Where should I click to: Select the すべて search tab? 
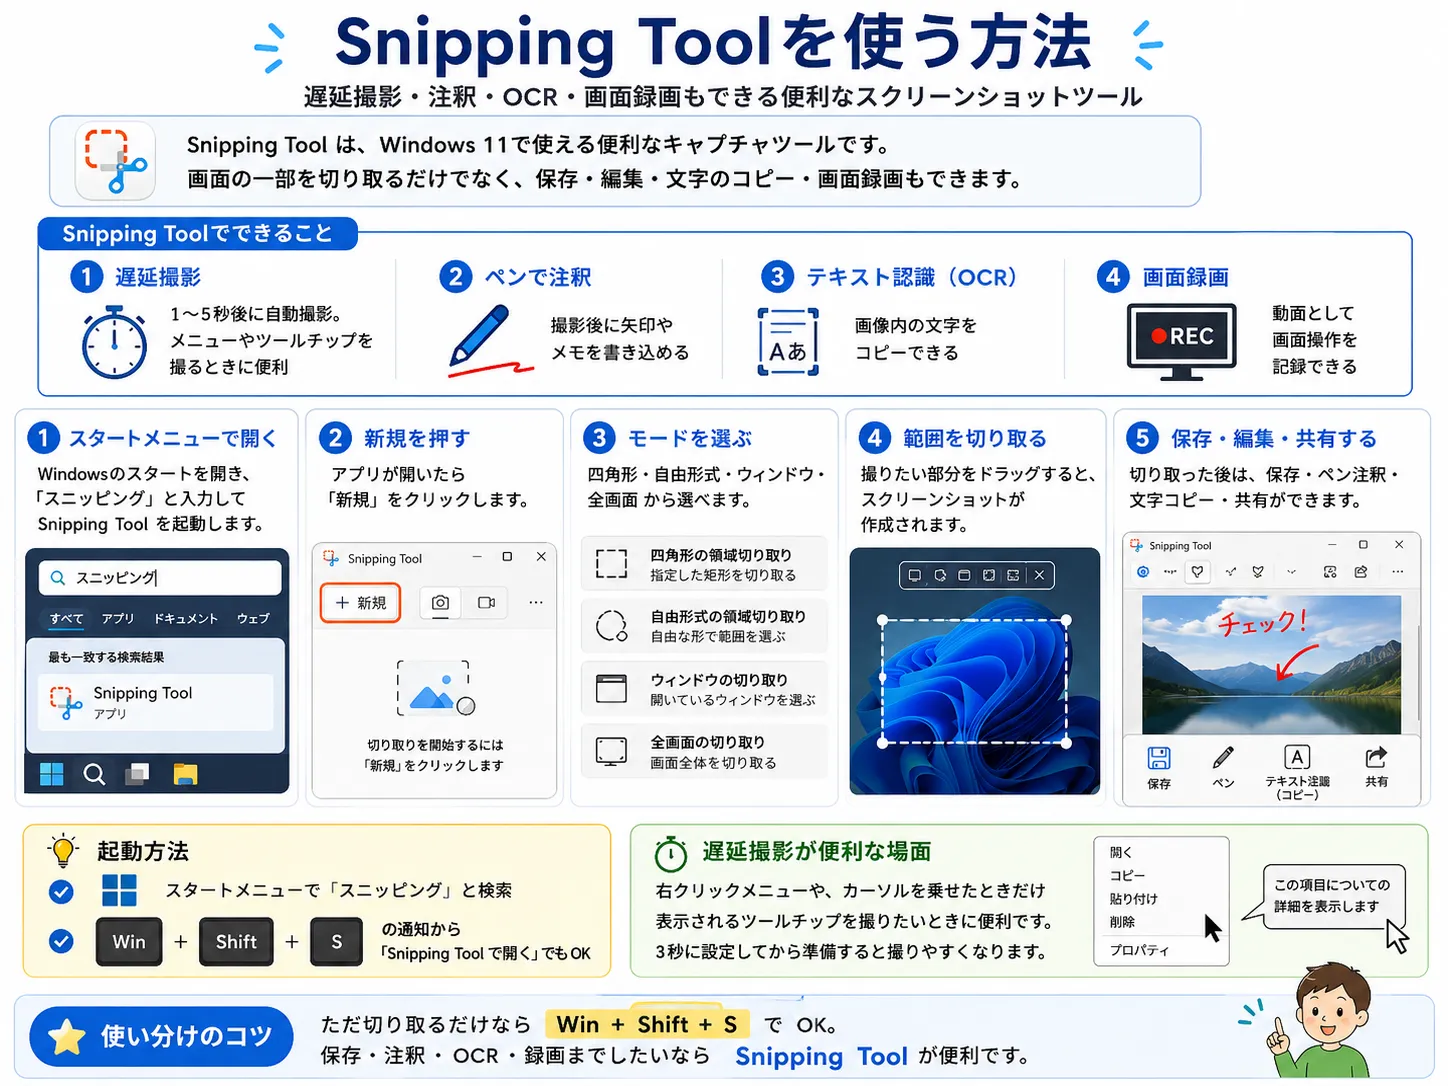(67, 619)
